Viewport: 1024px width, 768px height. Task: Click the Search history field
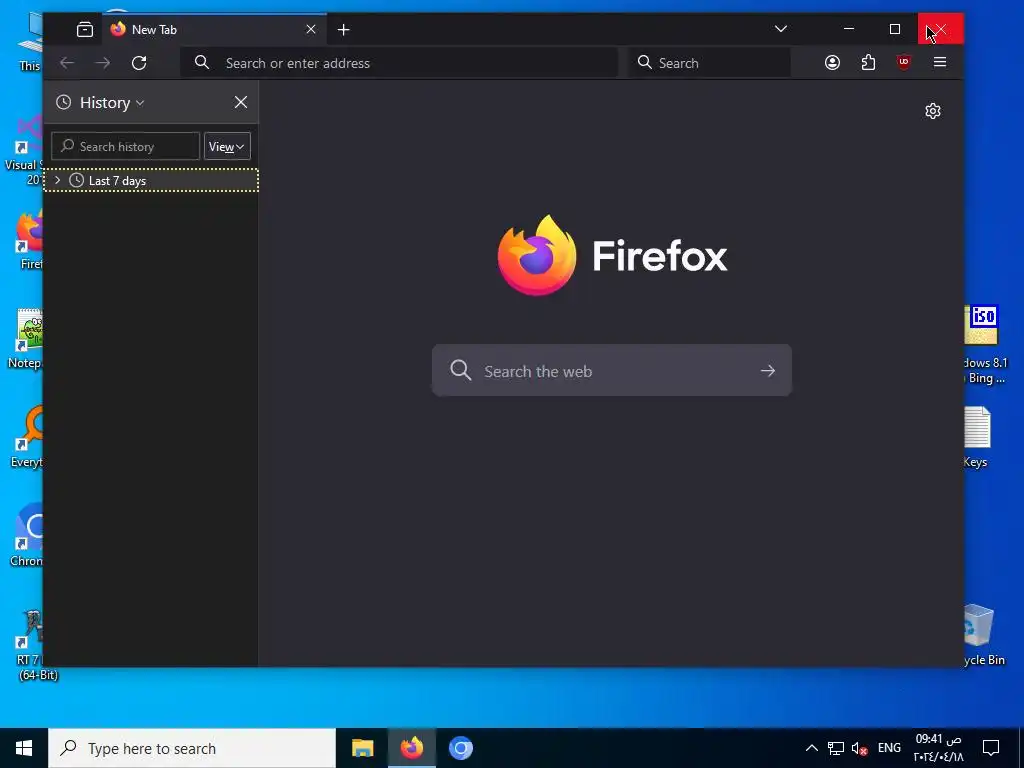click(x=125, y=146)
